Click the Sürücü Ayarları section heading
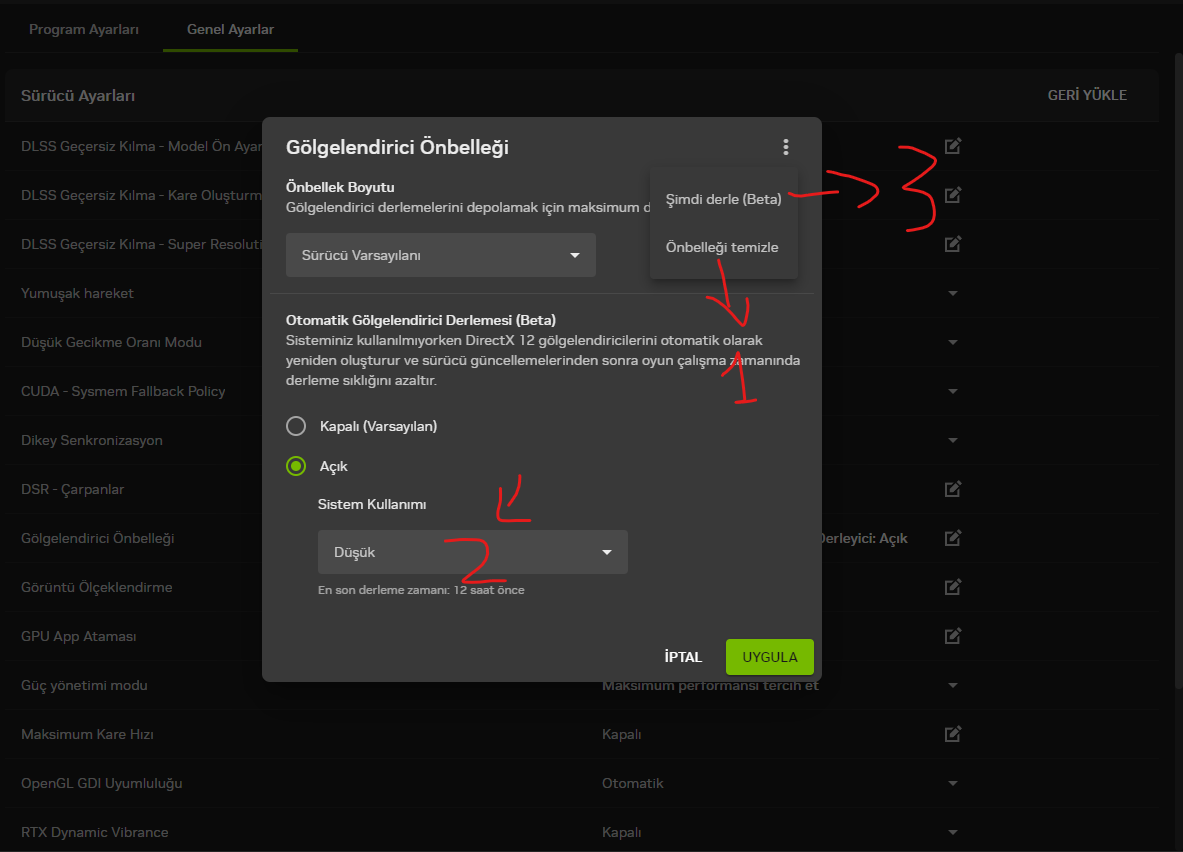This screenshot has width=1183, height=852. click(78, 96)
